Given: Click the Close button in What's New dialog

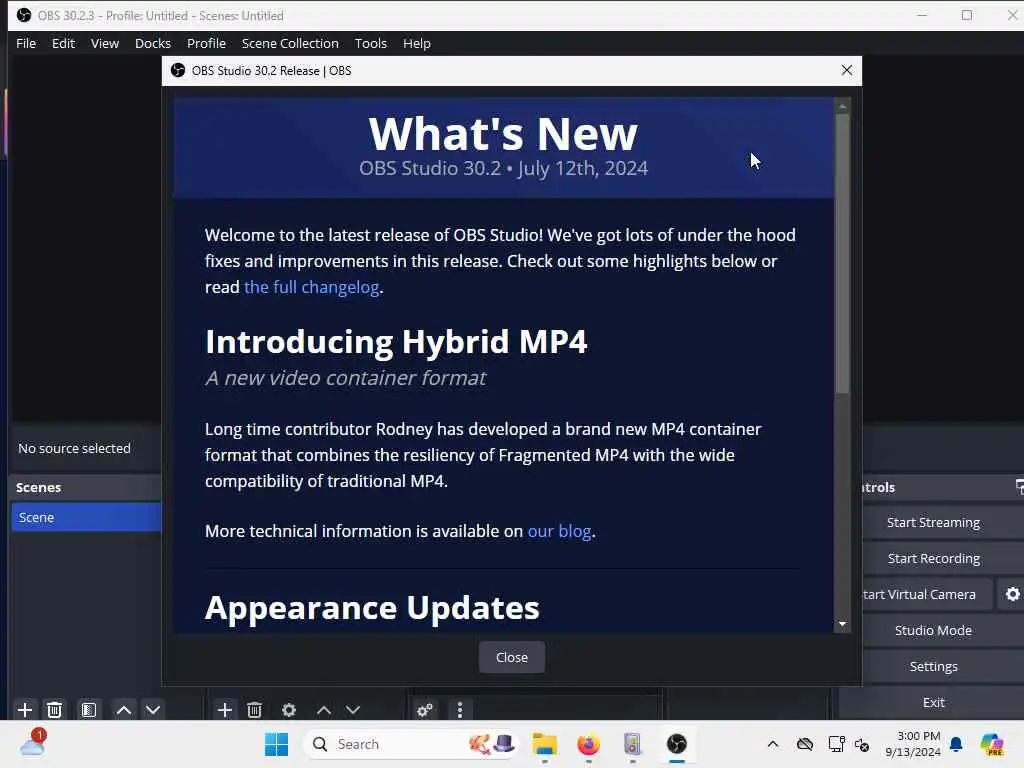Looking at the screenshot, I should (511, 657).
